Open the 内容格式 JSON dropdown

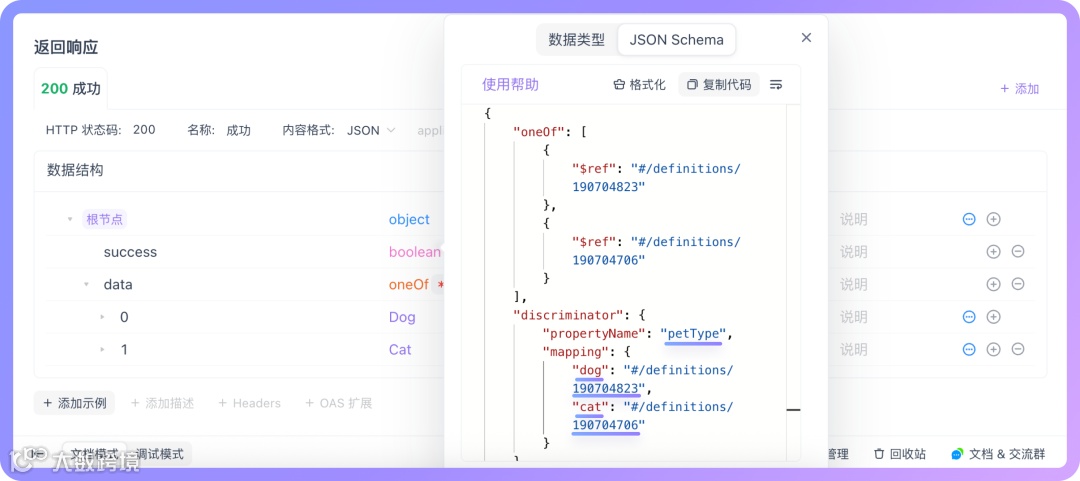(371, 130)
